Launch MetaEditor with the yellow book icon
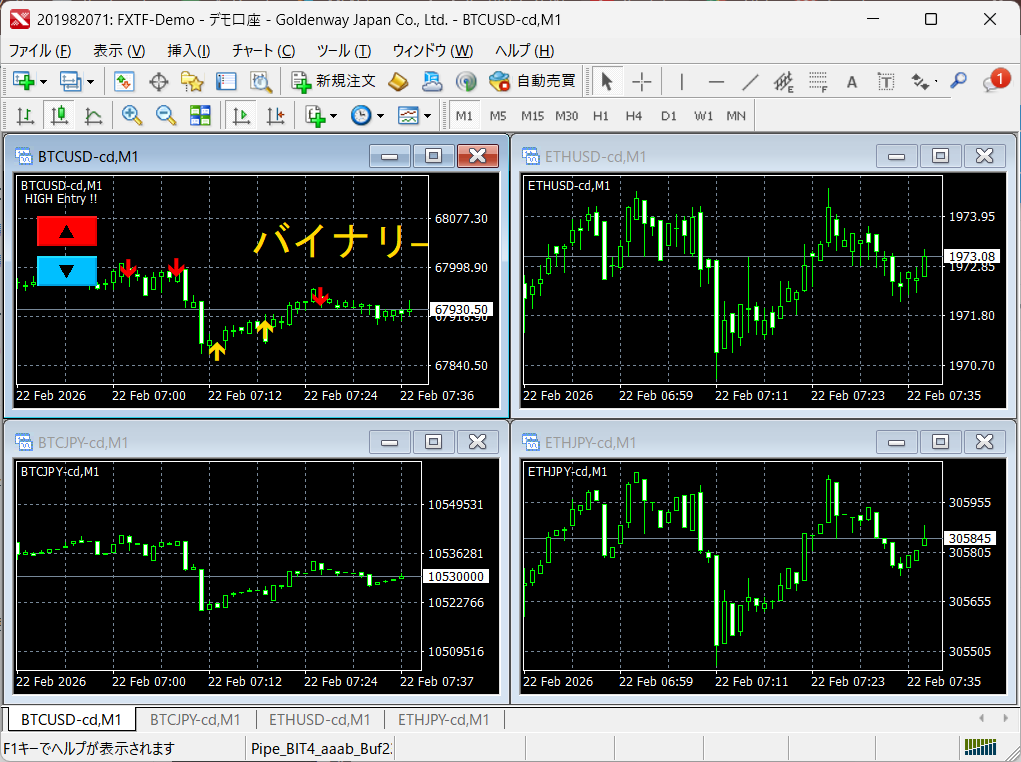1021x762 pixels. click(398, 81)
